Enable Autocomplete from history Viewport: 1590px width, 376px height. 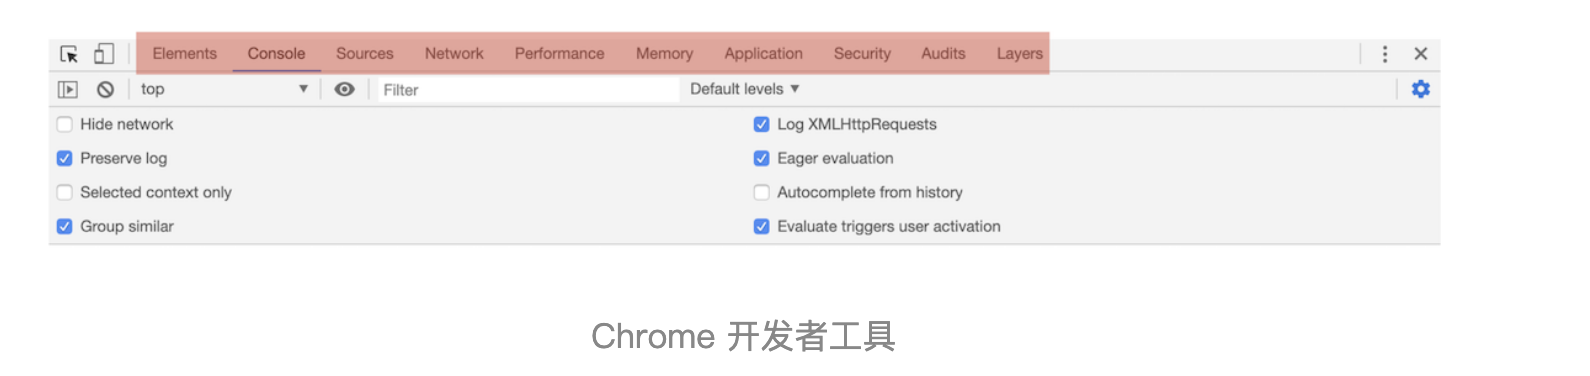pyautogui.click(x=761, y=192)
